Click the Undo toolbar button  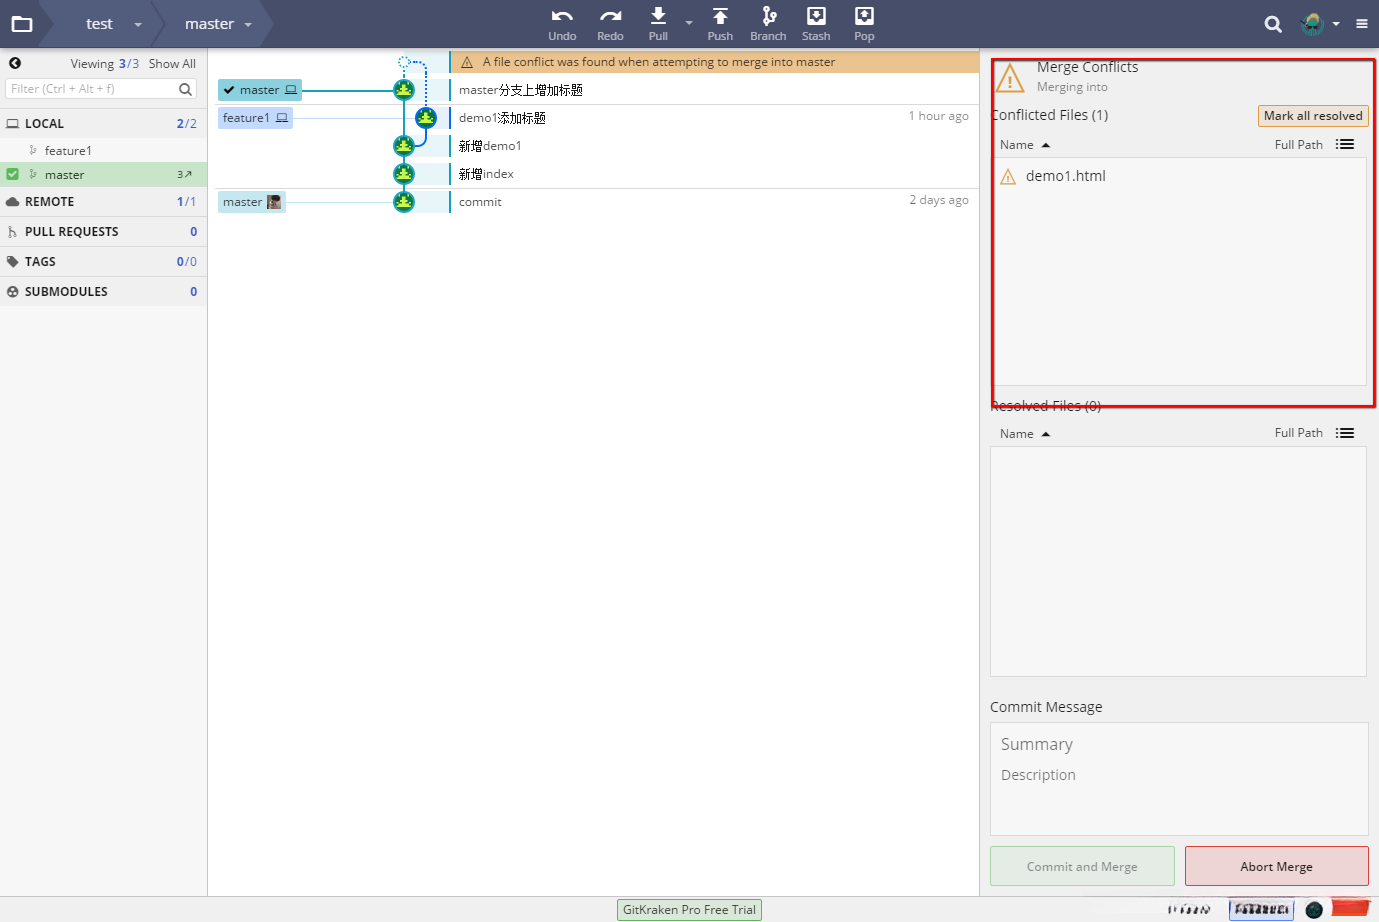(562, 24)
